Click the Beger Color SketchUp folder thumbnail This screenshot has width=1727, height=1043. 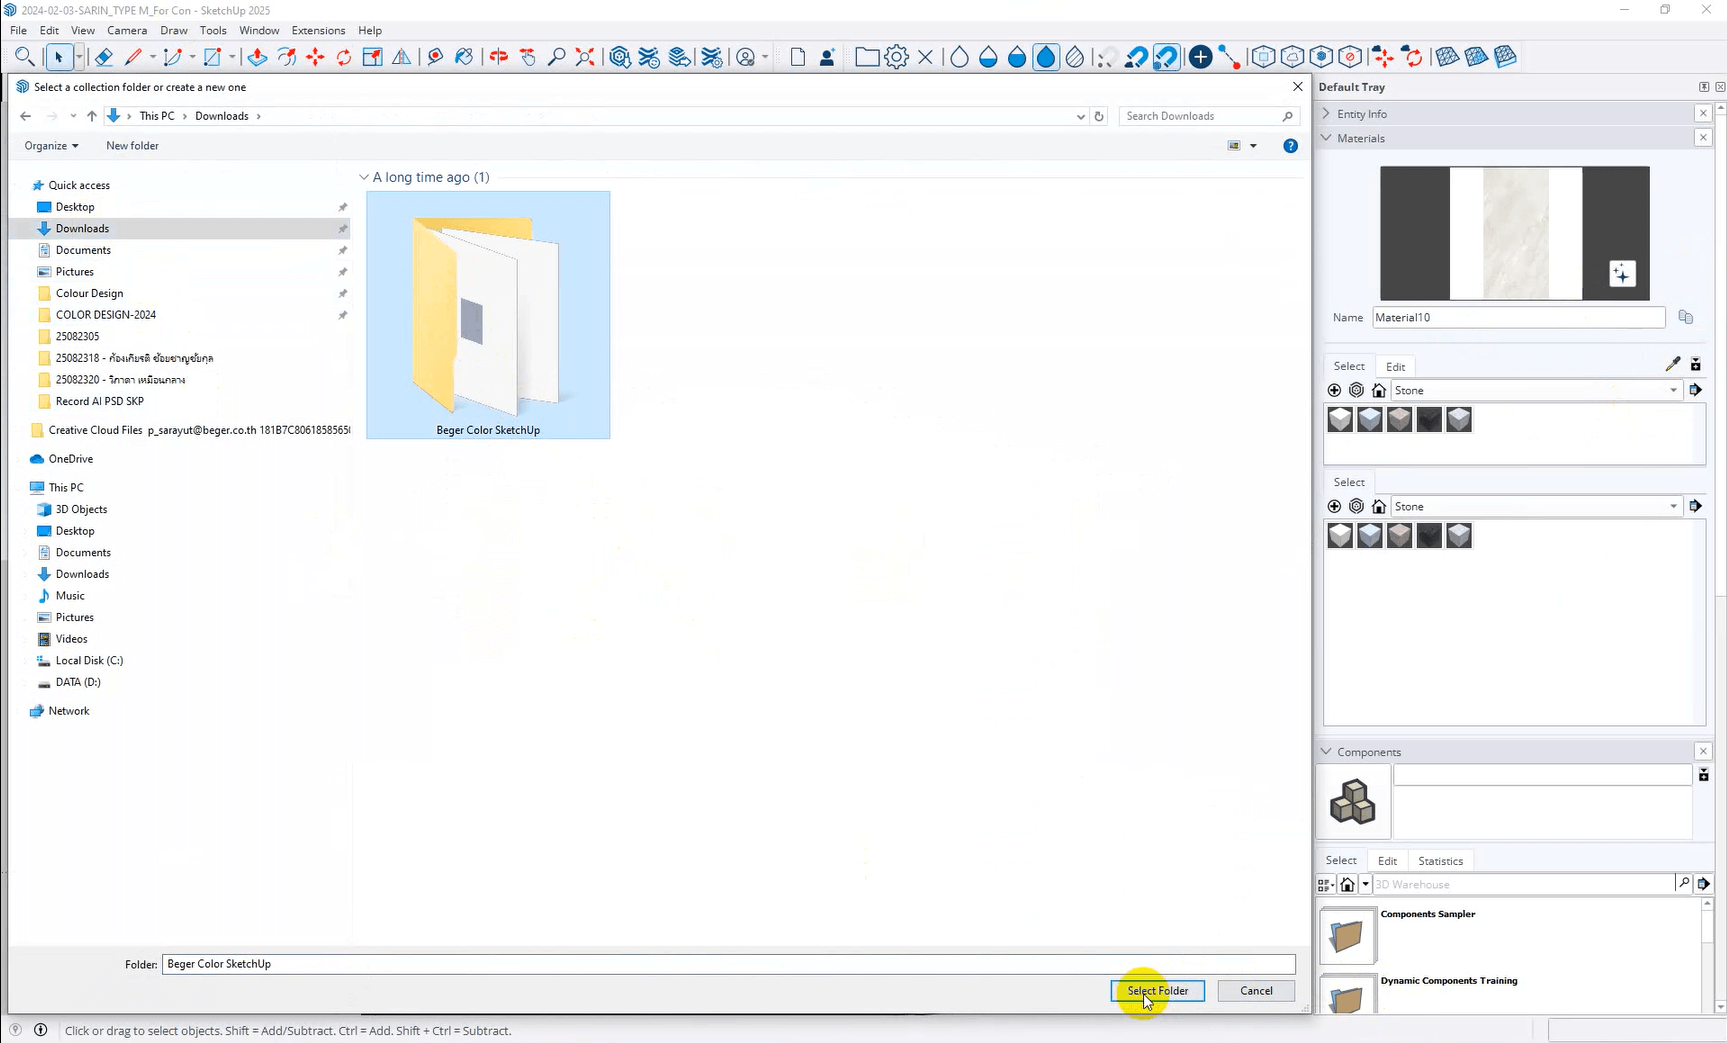488,314
